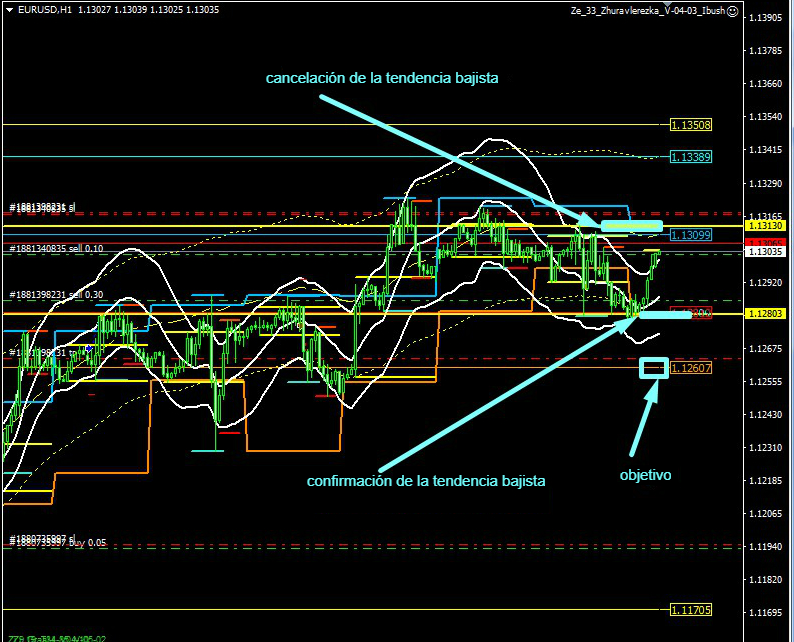Click the small blue arrow trade marker

tap(89, 348)
